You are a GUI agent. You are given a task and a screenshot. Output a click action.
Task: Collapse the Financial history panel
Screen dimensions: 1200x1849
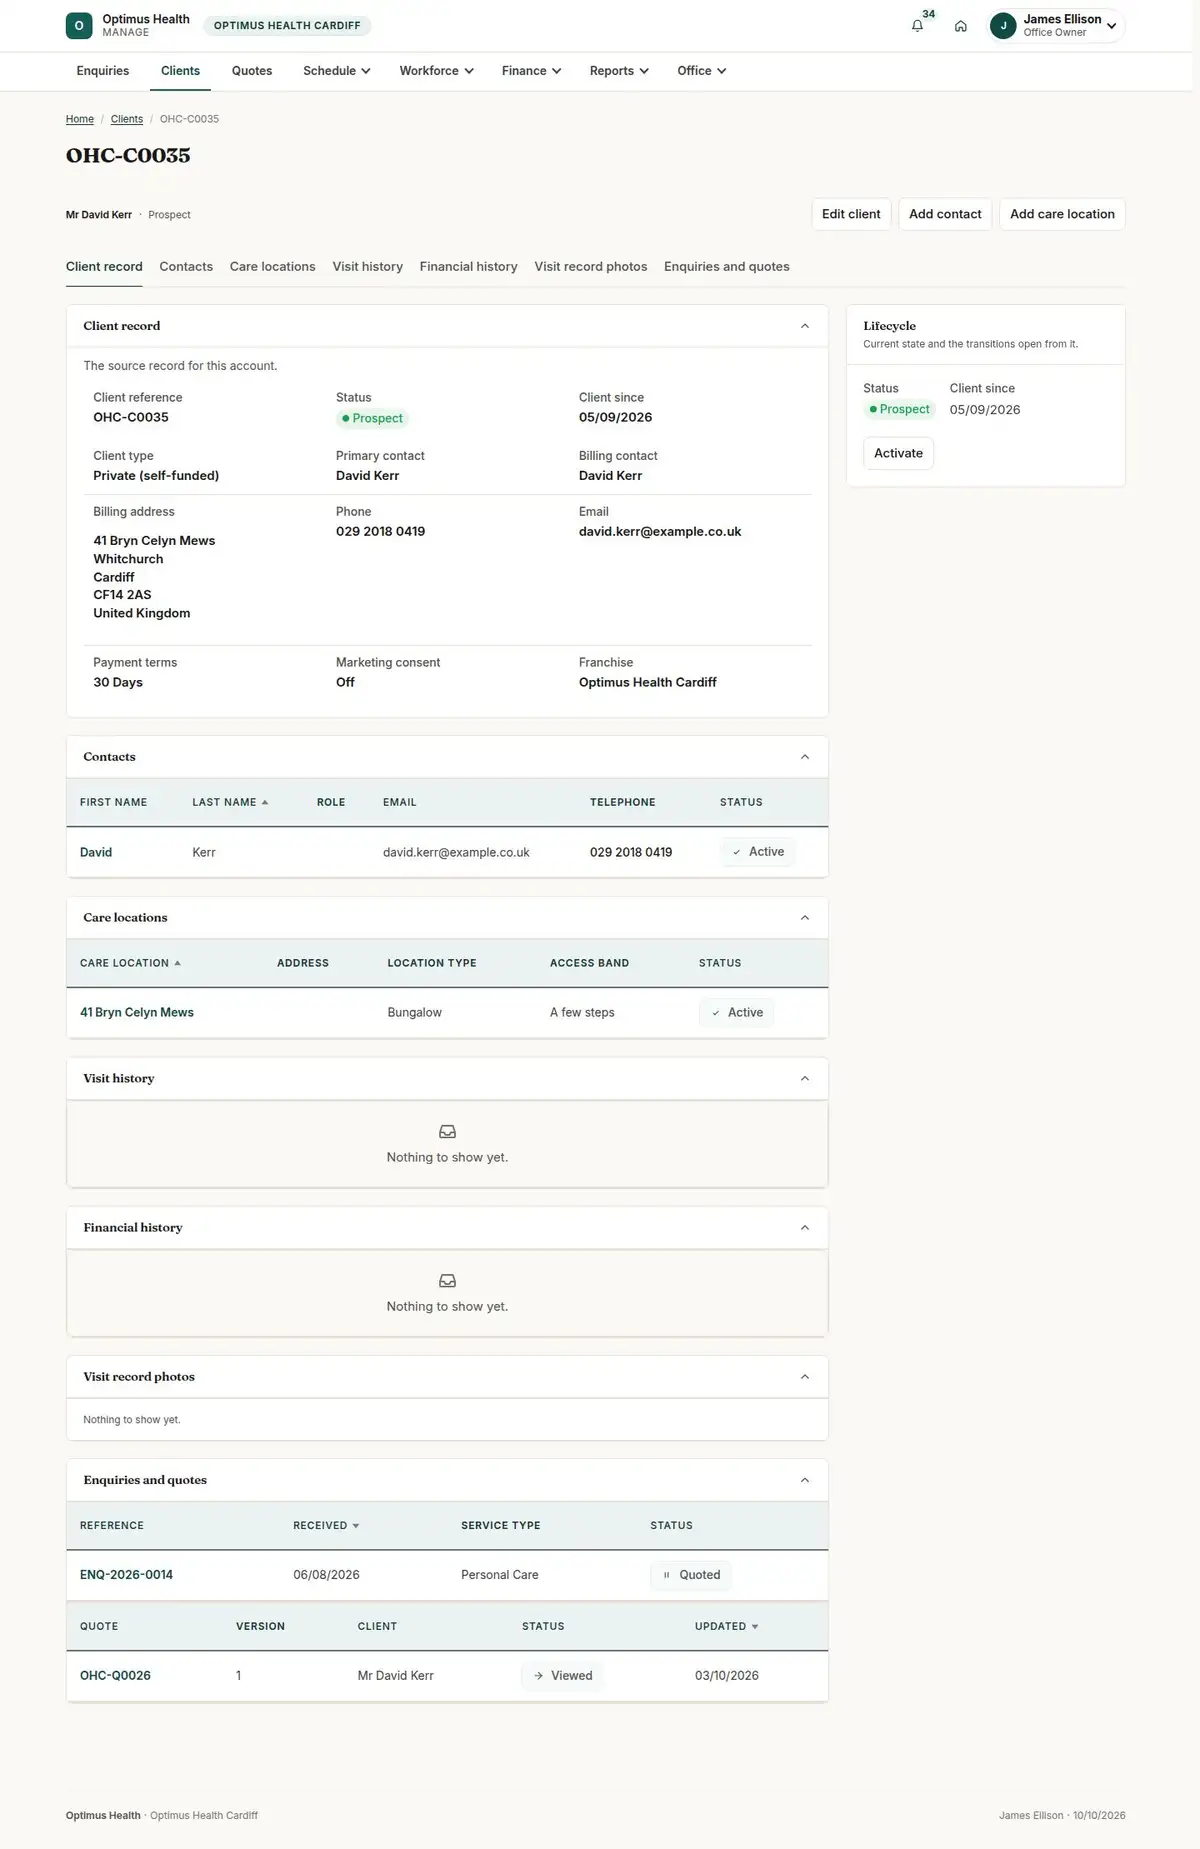[805, 1228]
